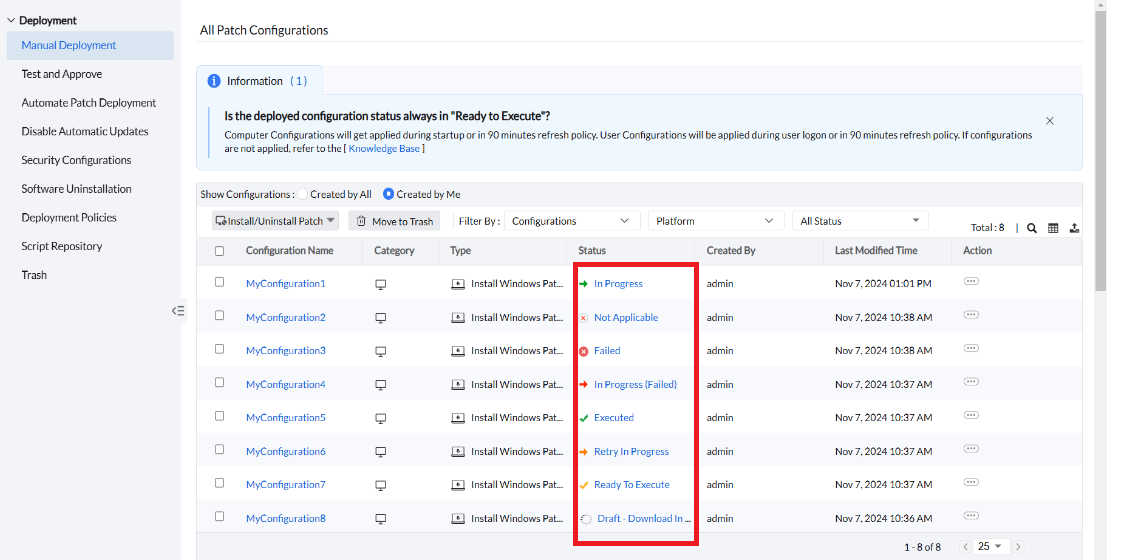Open the Install/Uninstall Patch dropdown
This screenshot has width=1122, height=560.
tap(275, 221)
